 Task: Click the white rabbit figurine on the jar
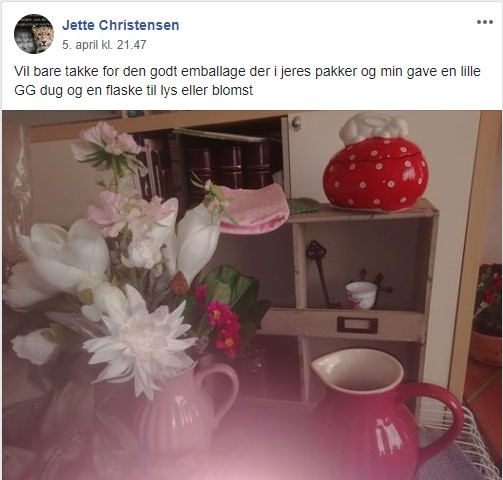click(x=374, y=128)
